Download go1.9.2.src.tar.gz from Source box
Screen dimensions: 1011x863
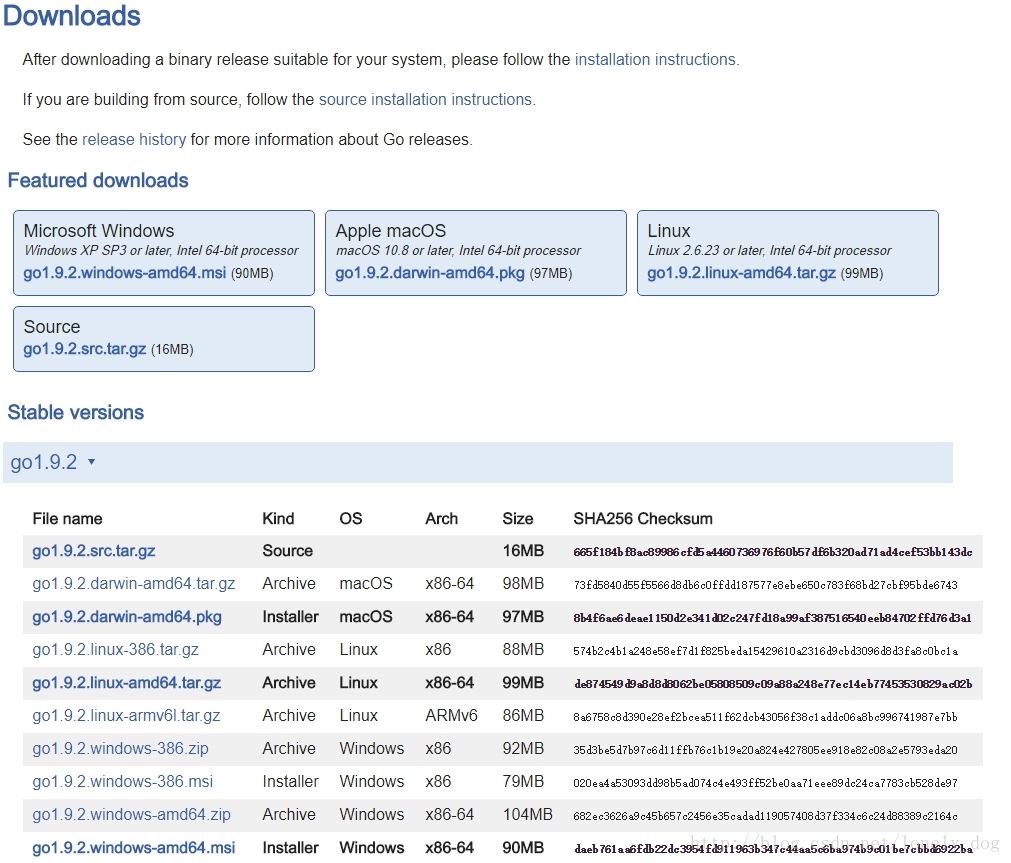tap(84, 349)
